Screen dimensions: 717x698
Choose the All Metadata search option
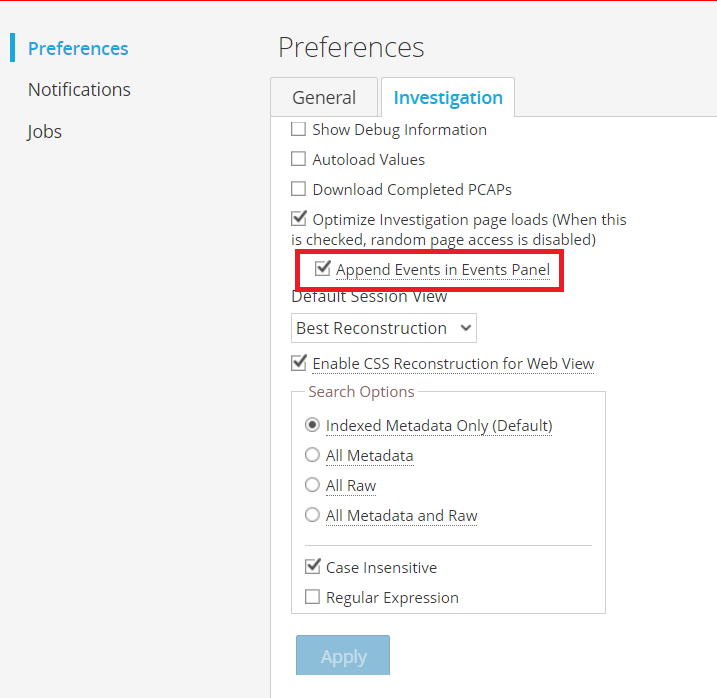point(312,455)
